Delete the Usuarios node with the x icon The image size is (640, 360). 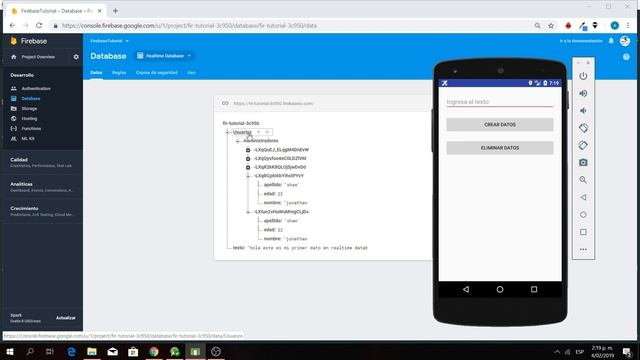[x=267, y=132]
